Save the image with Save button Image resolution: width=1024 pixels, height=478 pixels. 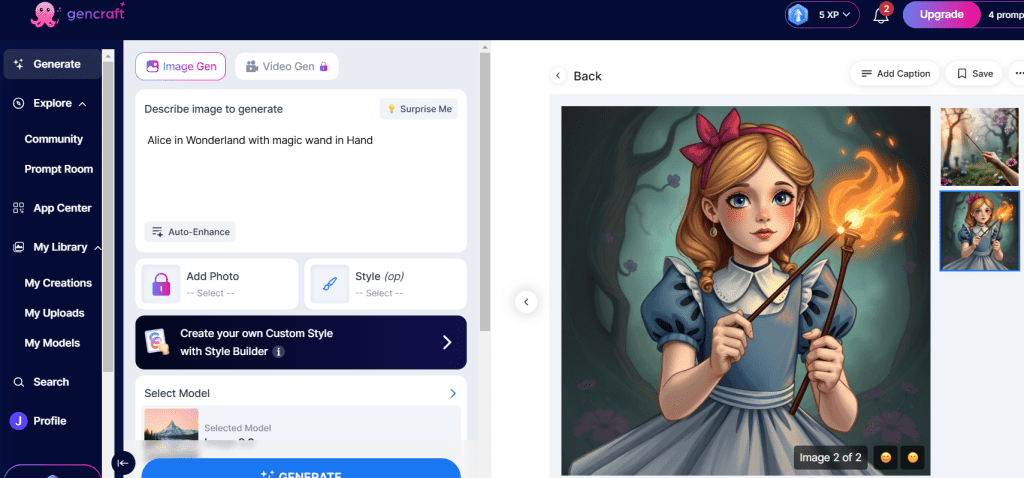coord(975,74)
